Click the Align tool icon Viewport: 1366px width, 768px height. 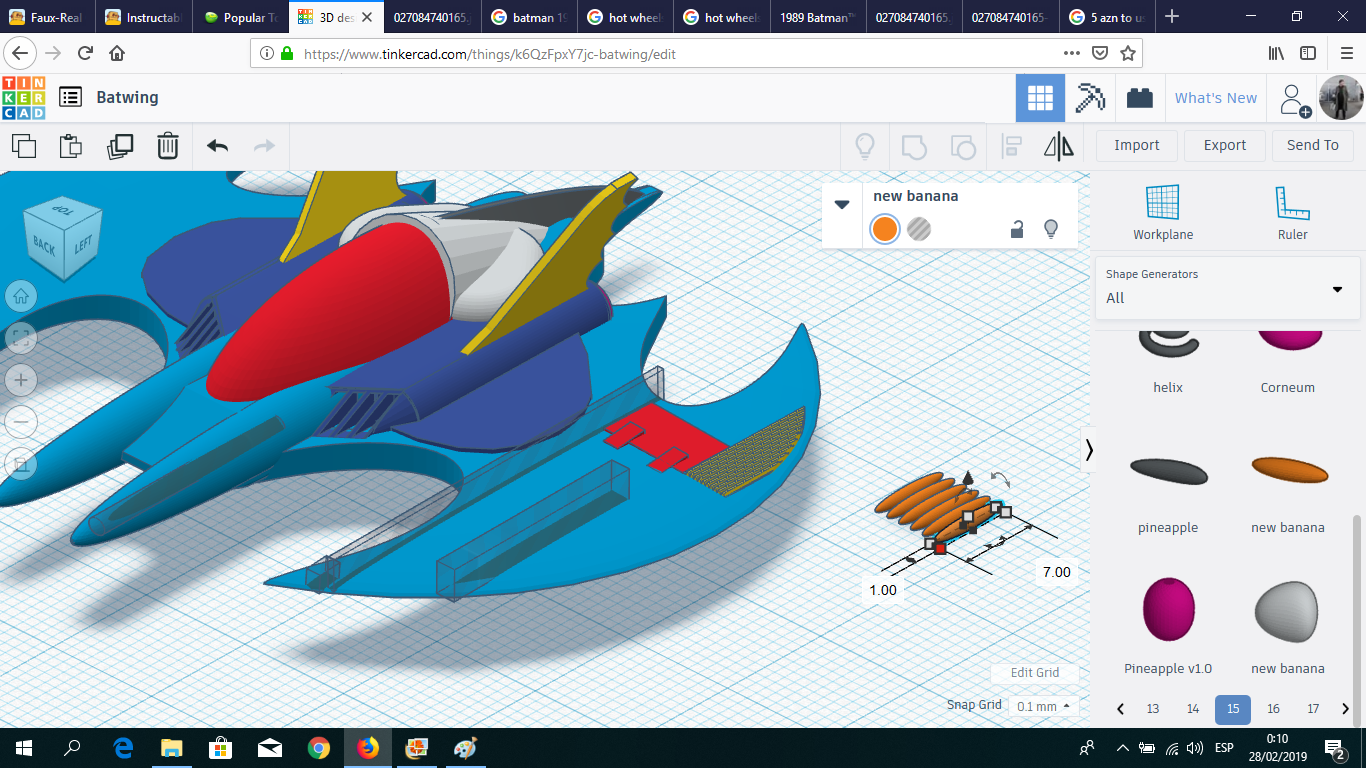[x=1010, y=146]
